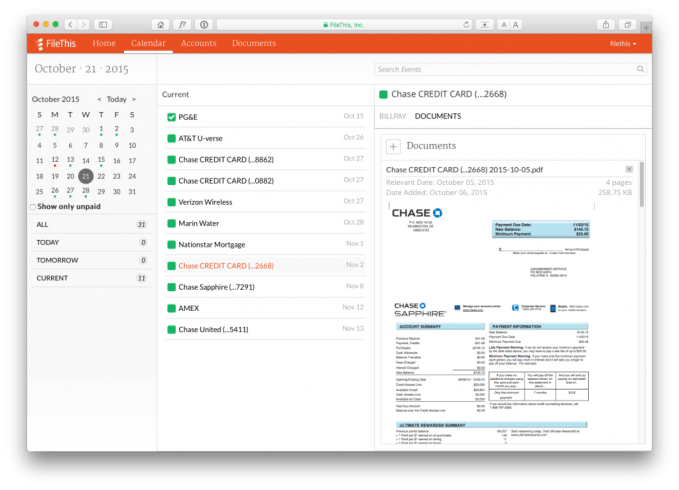The width and height of the screenshot is (679, 490).
Task: Switch to the BILLPAY tab
Action: coord(393,116)
